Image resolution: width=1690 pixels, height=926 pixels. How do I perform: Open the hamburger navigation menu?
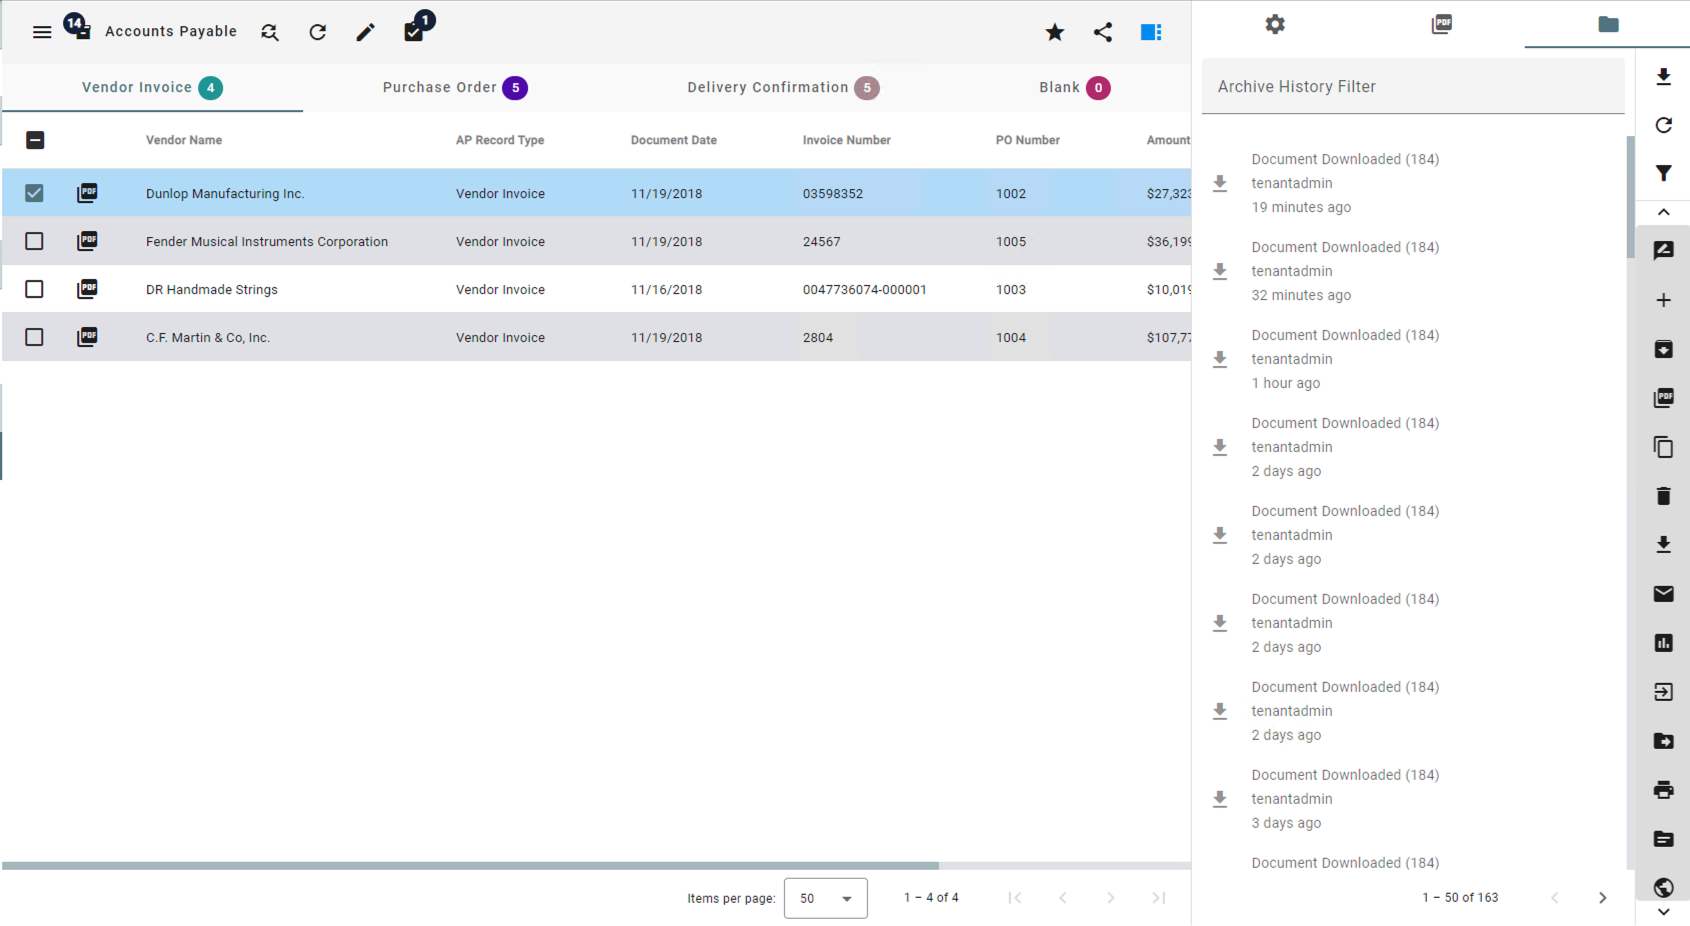[x=42, y=32]
